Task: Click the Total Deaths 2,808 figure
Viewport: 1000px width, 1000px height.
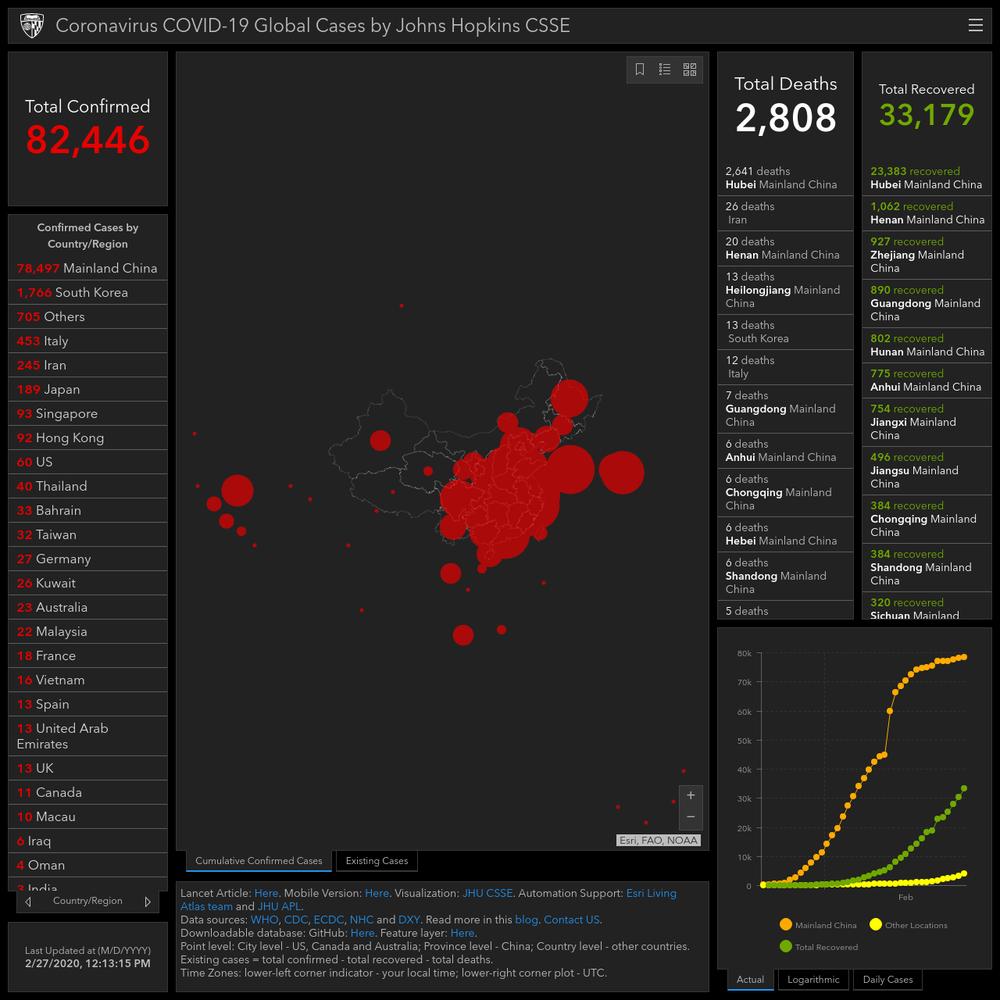Action: coord(786,118)
